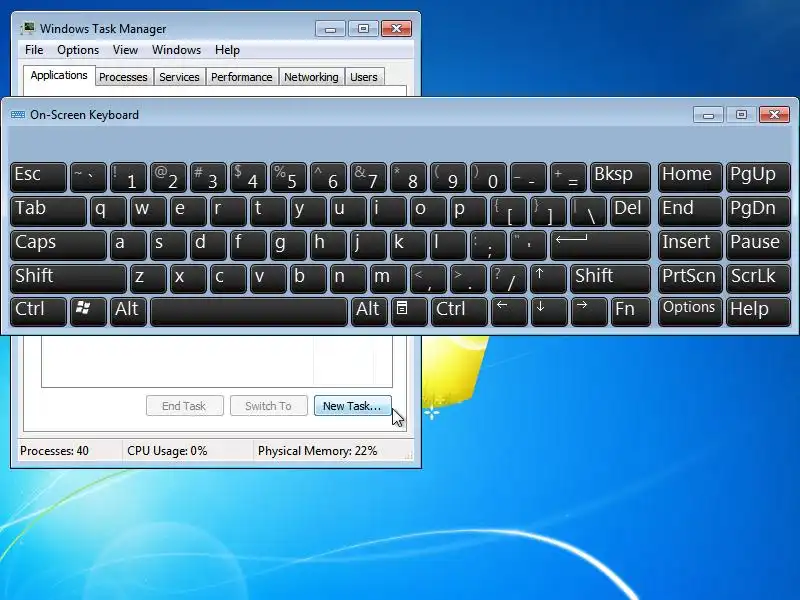This screenshot has width=800, height=600.
Task: Toggle the right Ctrl key
Action: pos(459,311)
